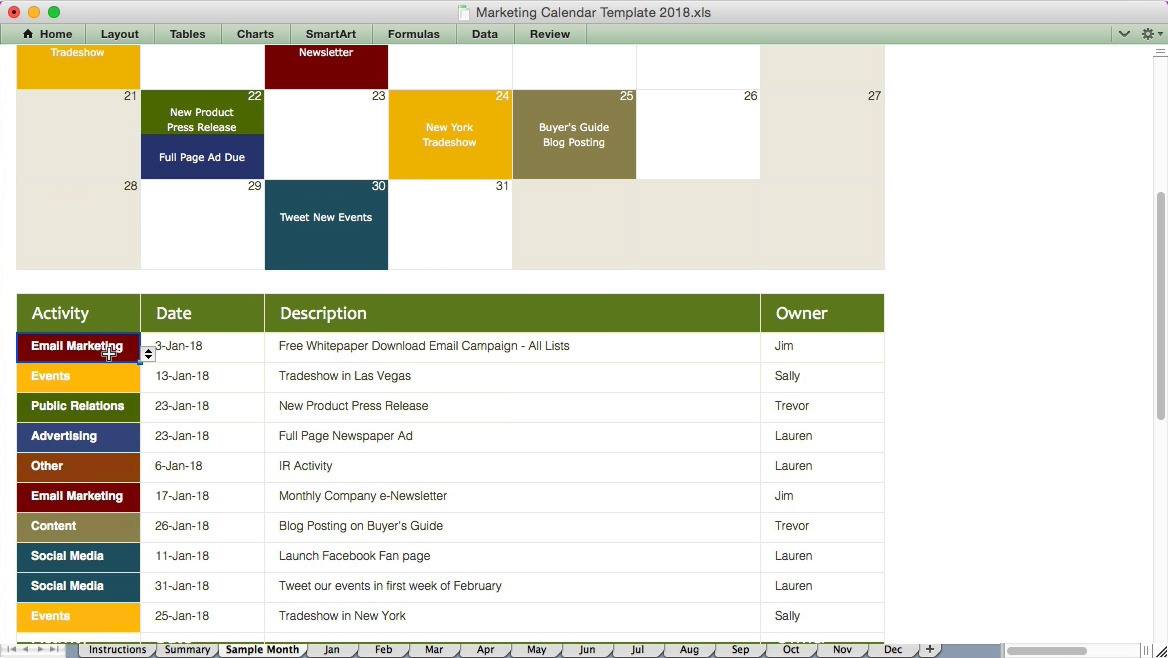
Task: Click the horizontal scrollbar thumb
Action: click(x=1047, y=651)
